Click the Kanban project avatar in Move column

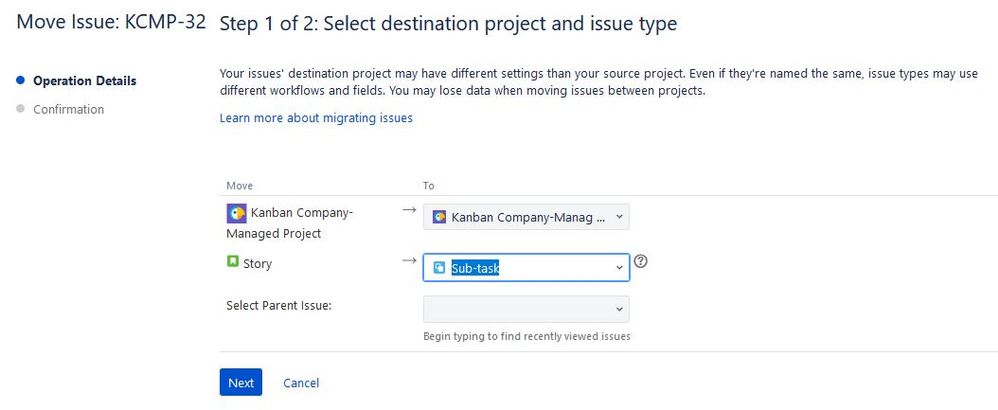[236, 212]
